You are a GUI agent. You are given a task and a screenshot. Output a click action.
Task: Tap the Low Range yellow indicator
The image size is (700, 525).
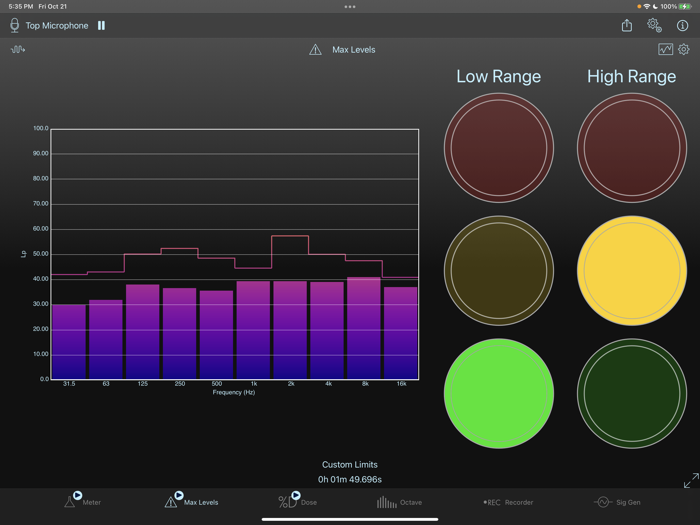pos(499,271)
